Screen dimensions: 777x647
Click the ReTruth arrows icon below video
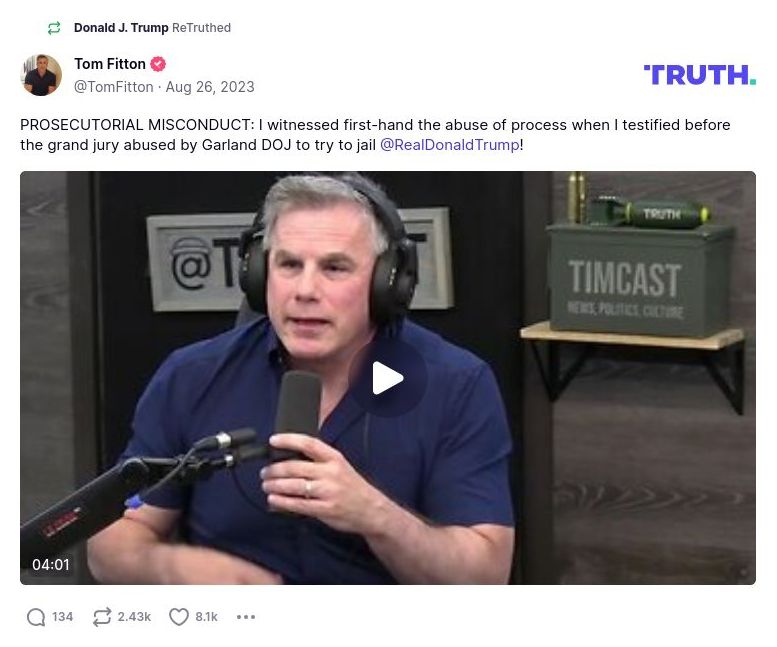pos(102,617)
